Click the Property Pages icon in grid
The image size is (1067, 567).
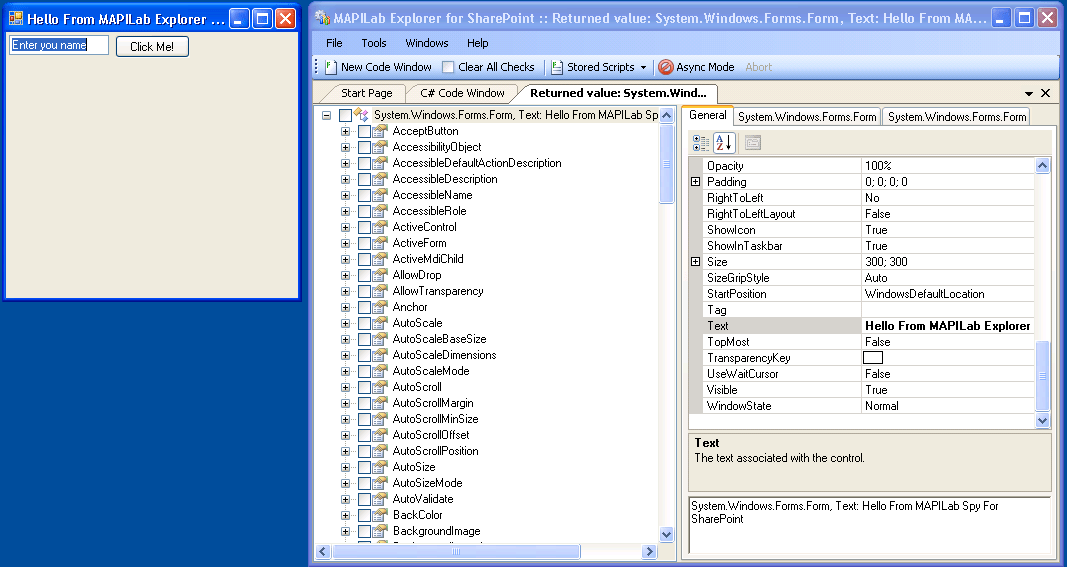click(752, 142)
